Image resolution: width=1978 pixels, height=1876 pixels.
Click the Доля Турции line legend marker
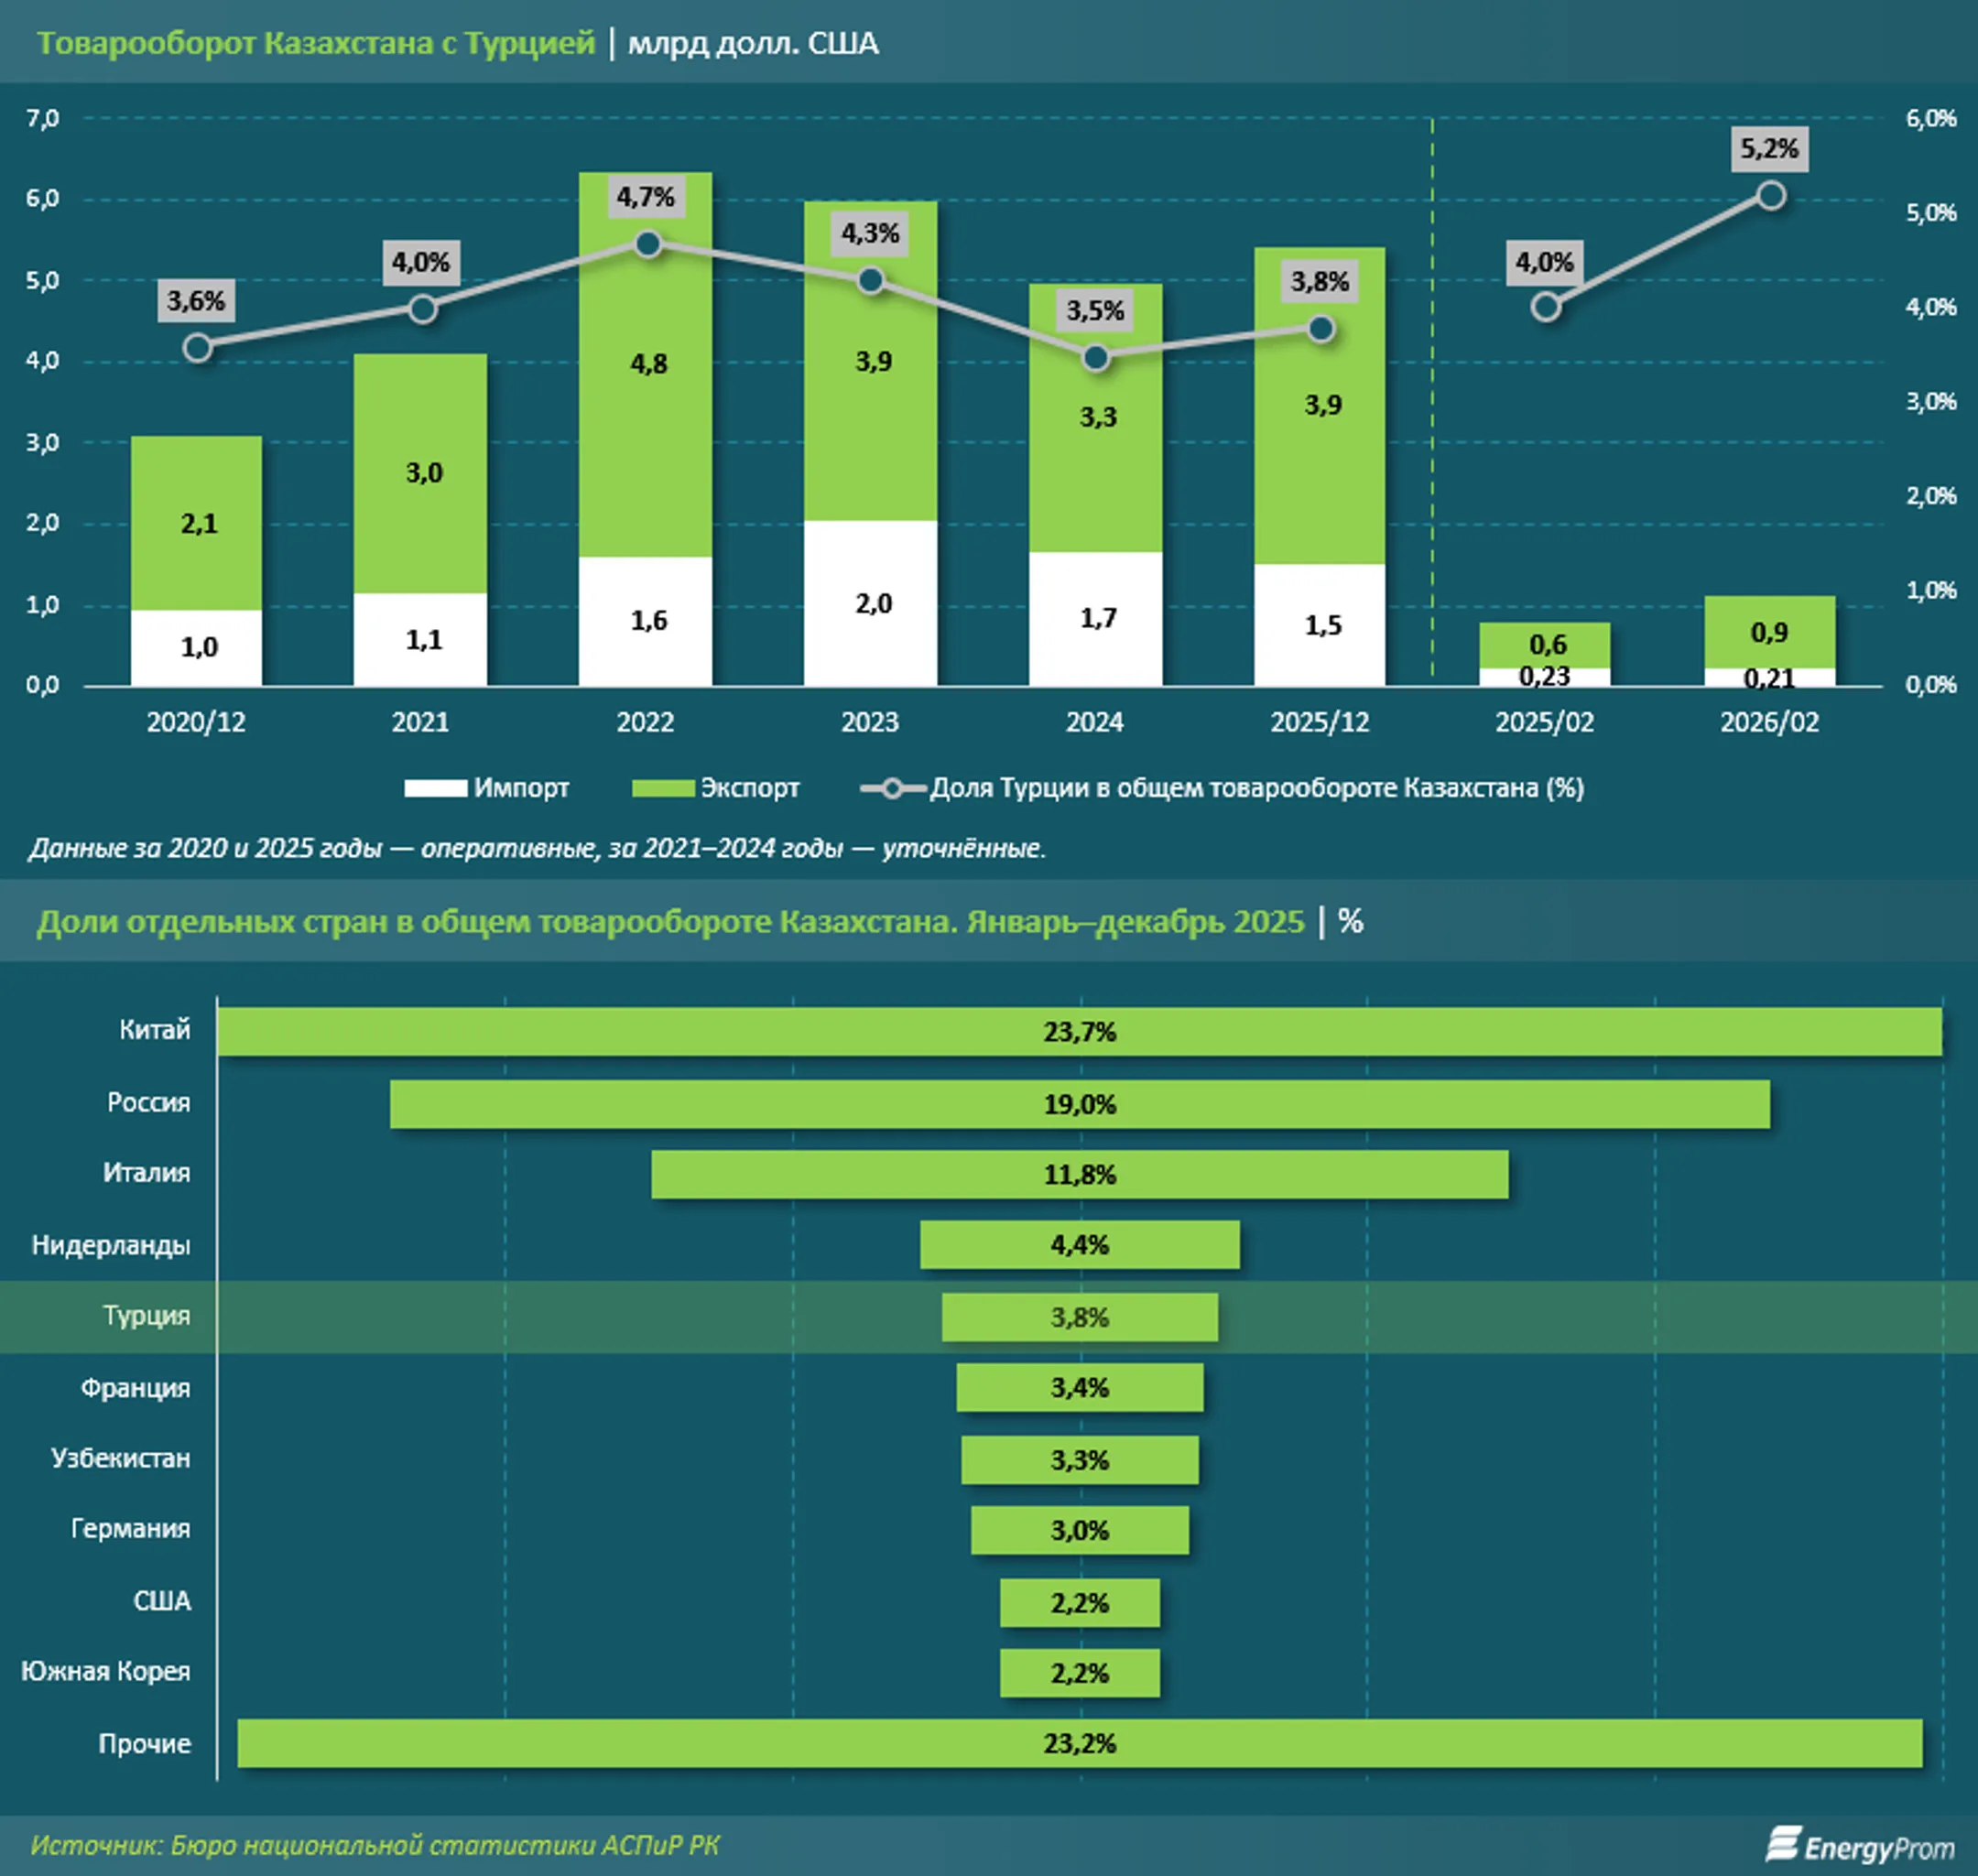click(x=892, y=788)
